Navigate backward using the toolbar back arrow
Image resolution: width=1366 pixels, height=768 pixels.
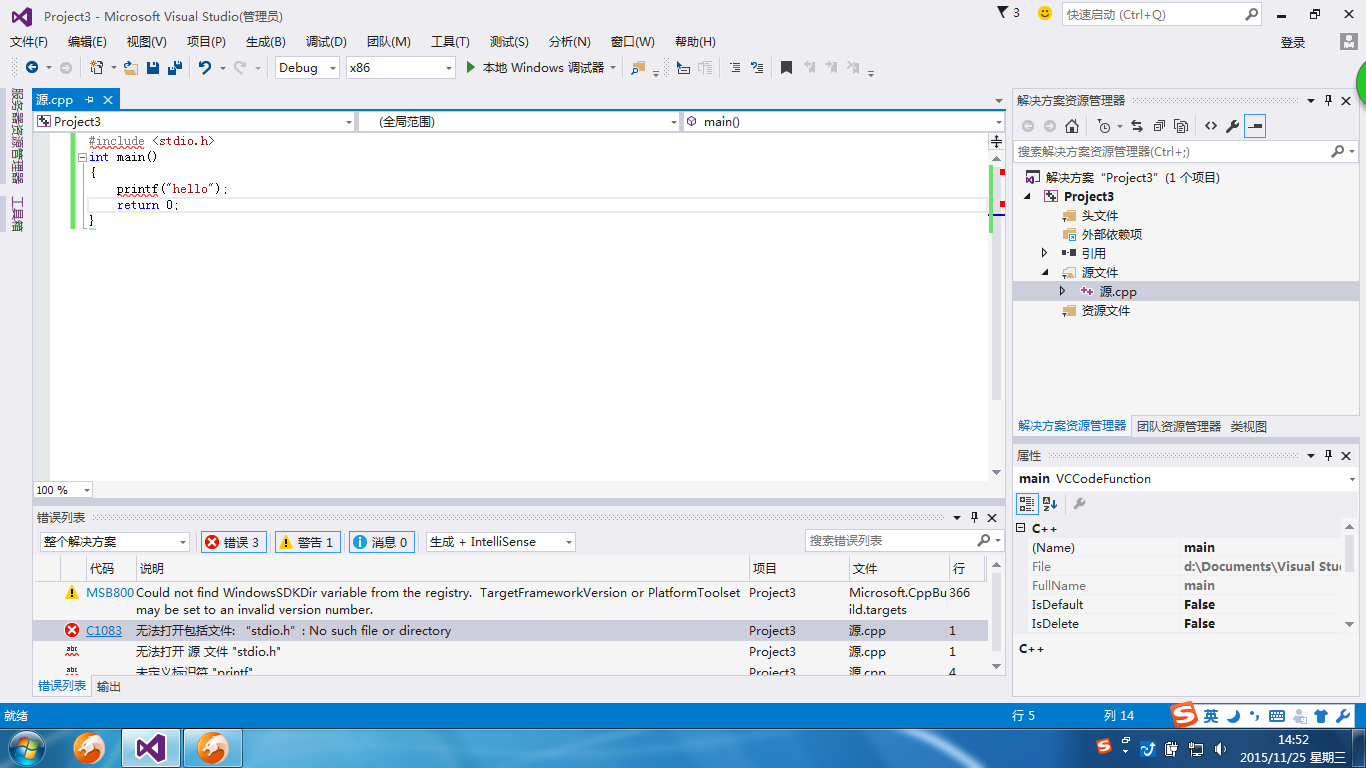32,67
